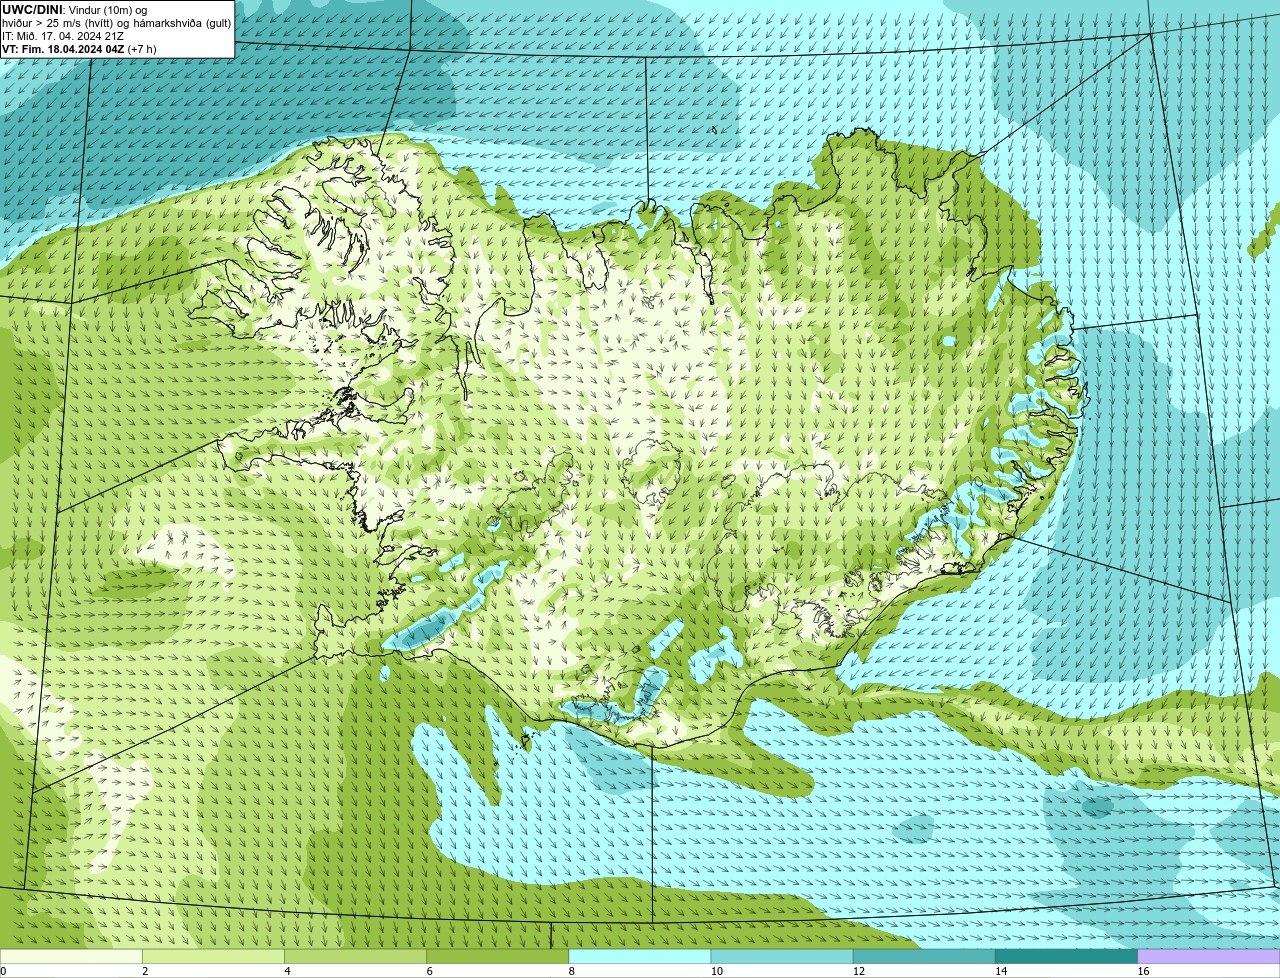Click the 10–12 m/s light teal legend swatch
1280x978 pixels.
pyautogui.click(x=782, y=956)
